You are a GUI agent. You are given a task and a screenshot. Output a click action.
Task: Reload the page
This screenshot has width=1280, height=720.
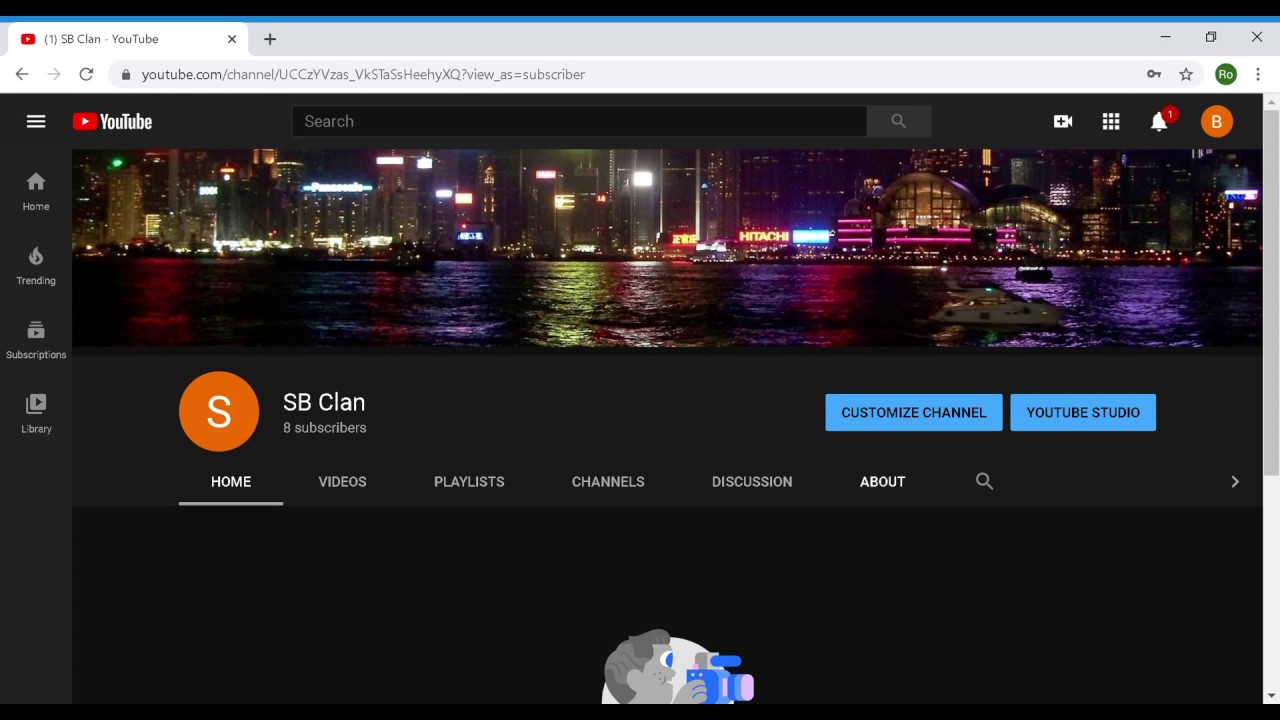pyautogui.click(x=86, y=74)
